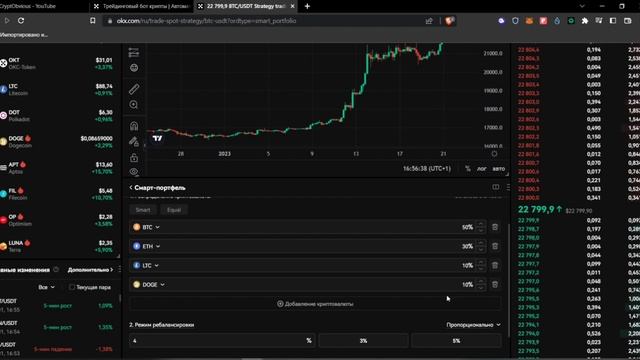
Task: Open the Импортировано bookmarks folder
Action: (24, 35)
